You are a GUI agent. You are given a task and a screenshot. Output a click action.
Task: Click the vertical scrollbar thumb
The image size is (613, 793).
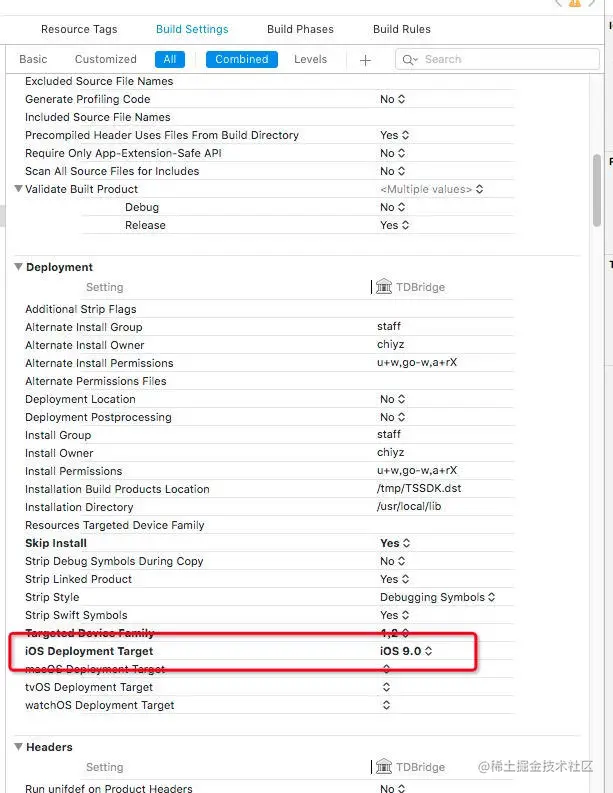[x=597, y=190]
